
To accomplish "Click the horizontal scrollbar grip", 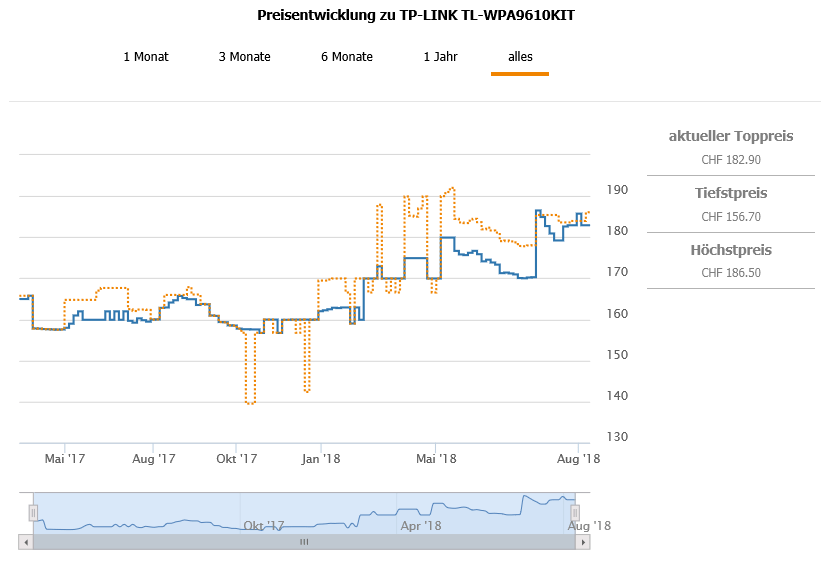I will click(304, 541).
